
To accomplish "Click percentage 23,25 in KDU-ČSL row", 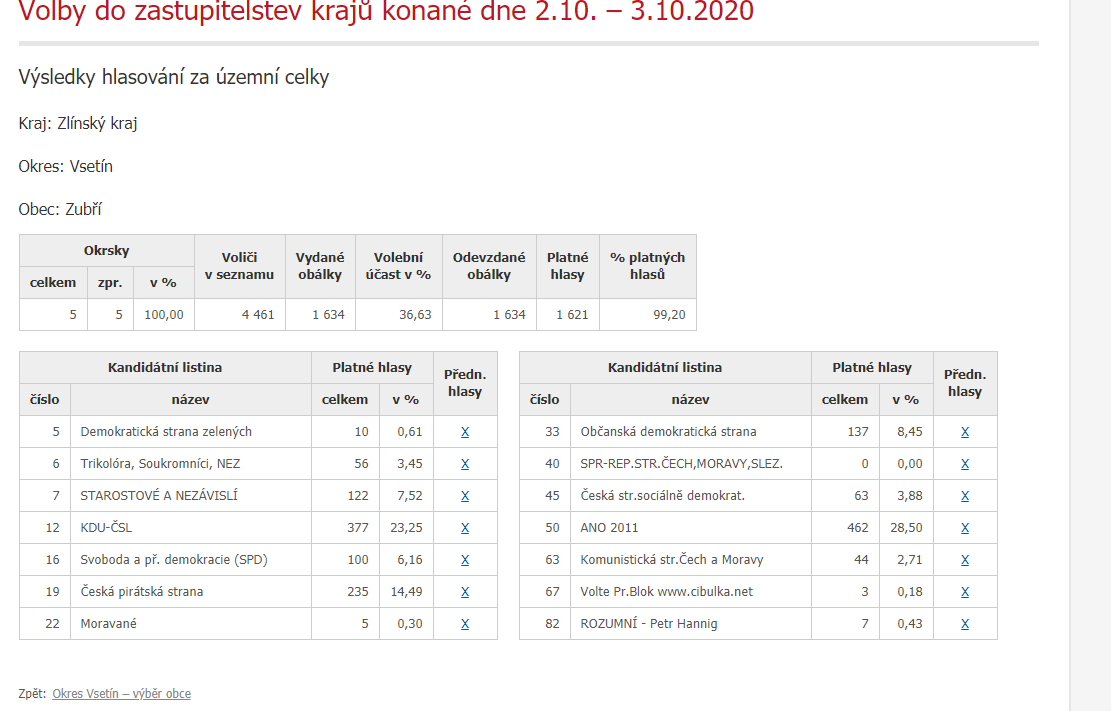I will pos(406,527).
